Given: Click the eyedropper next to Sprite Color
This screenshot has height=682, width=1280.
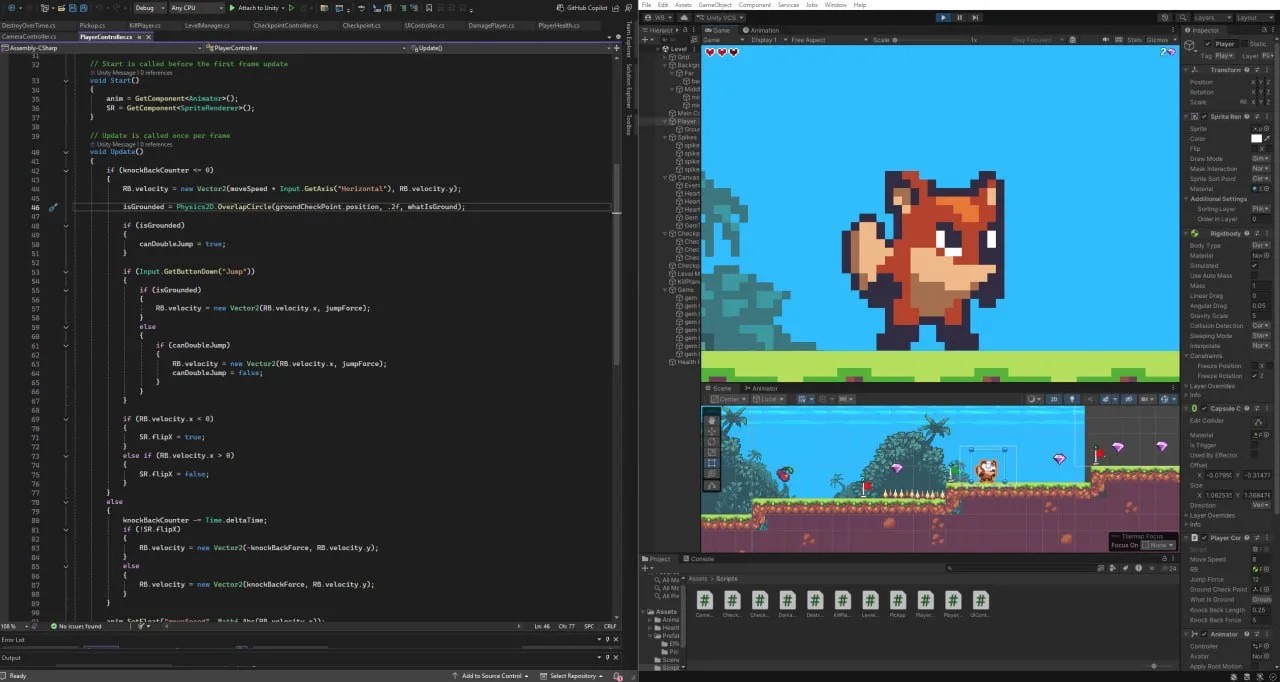Looking at the screenshot, I should tap(1268, 138).
